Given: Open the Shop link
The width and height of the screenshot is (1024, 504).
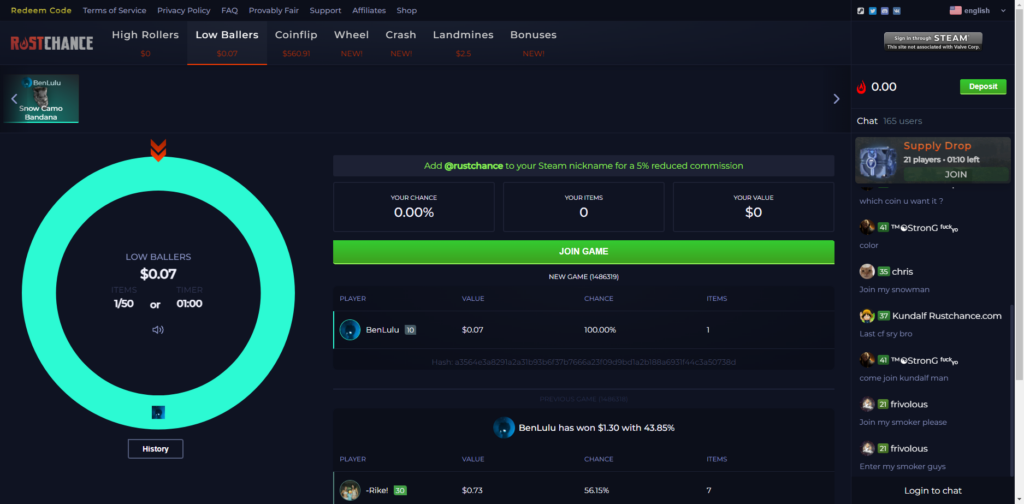Looking at the screenshot, I should 406,10.
